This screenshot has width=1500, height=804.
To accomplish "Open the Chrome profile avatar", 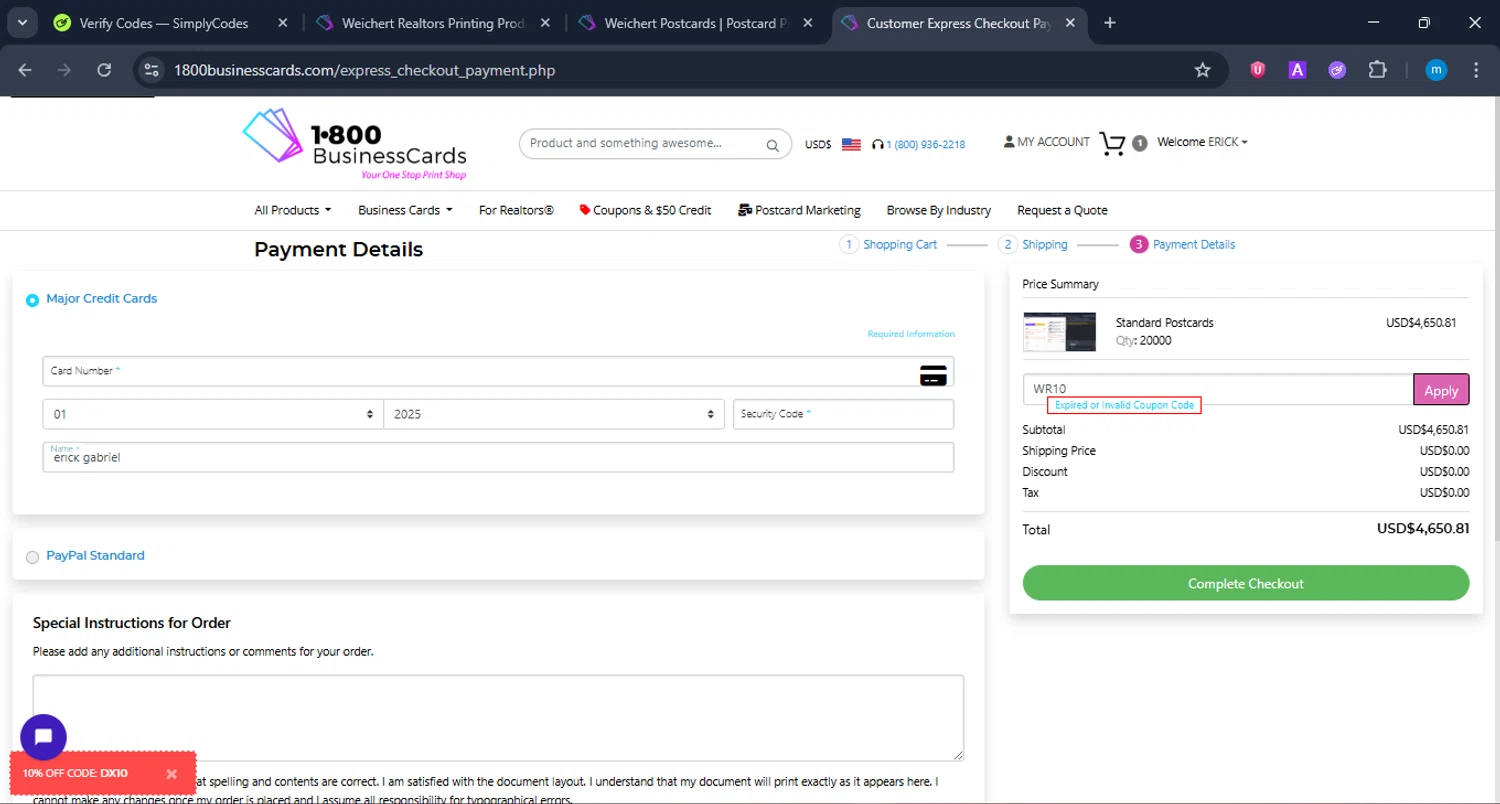I will pos(1436,70).
